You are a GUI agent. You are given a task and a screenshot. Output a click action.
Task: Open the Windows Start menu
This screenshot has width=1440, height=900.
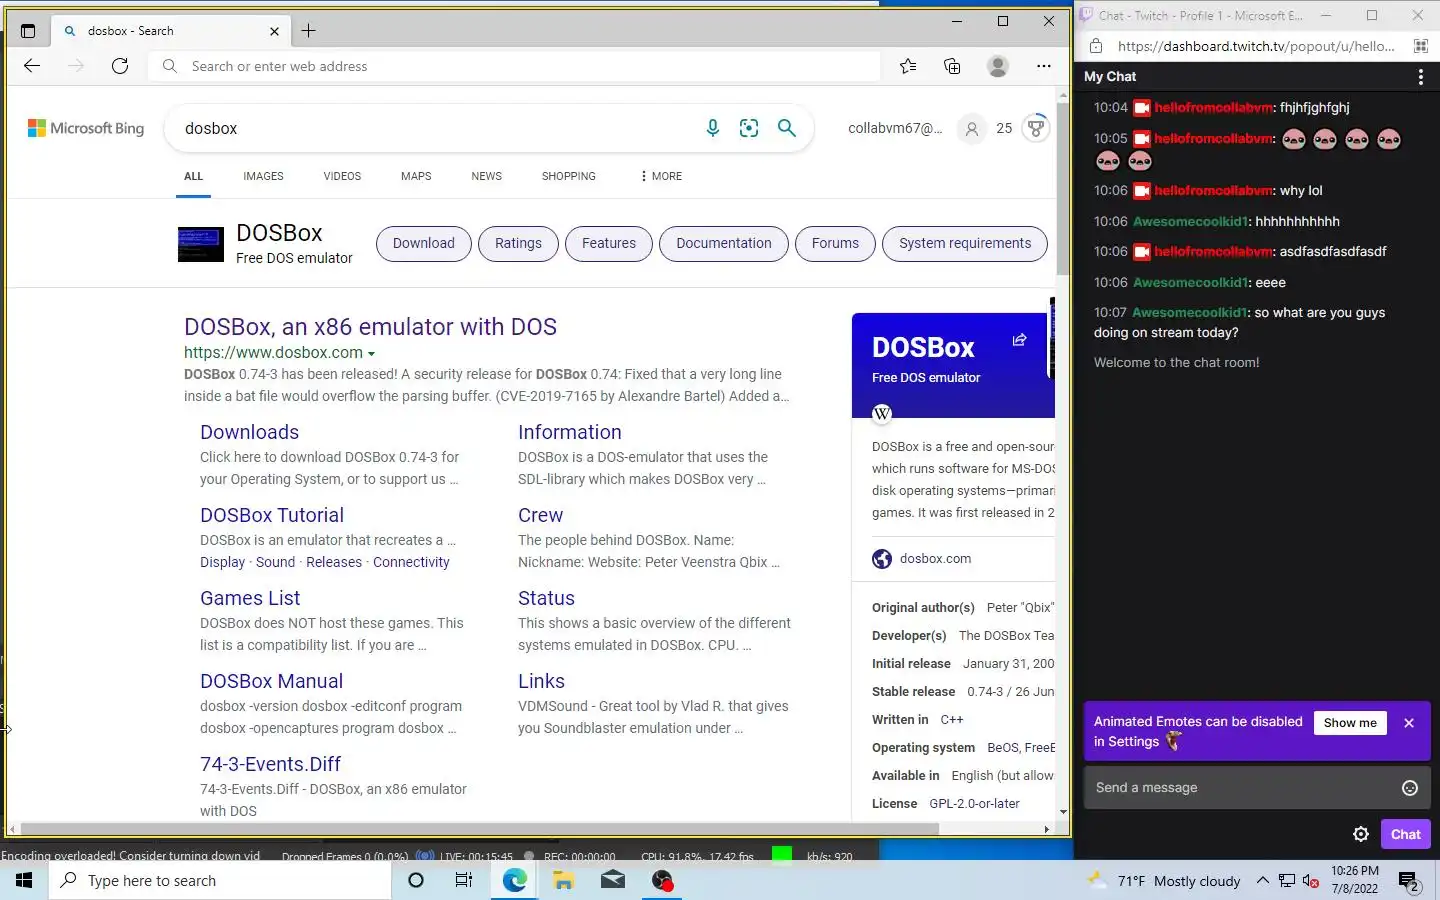pyautogui.click(x=24, y=880)
